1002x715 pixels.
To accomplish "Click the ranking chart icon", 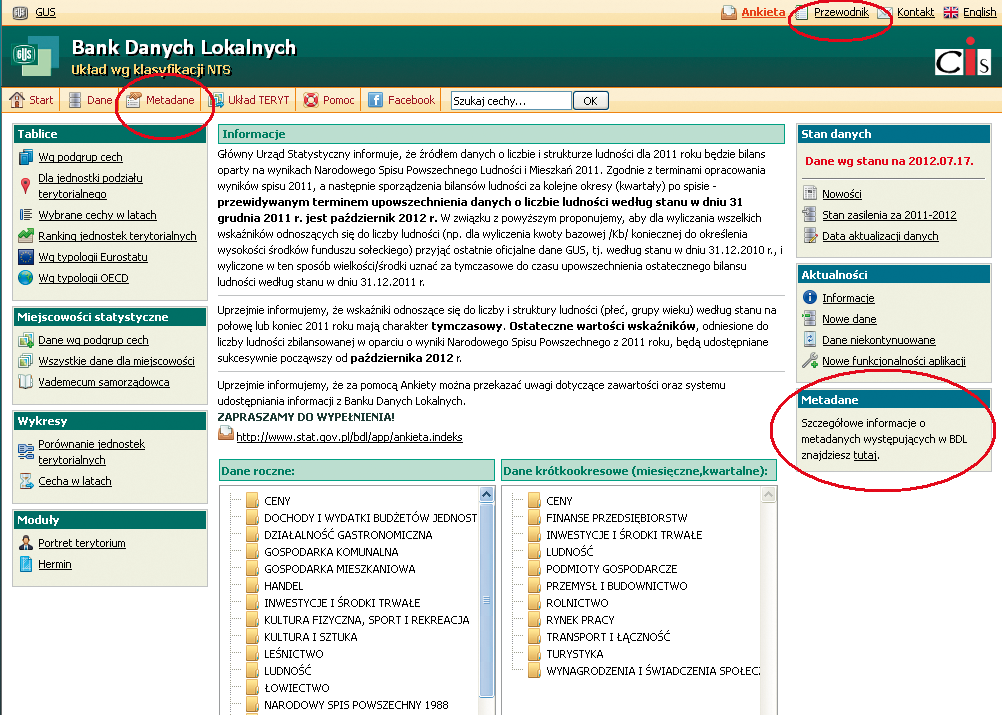I will point(26,236).
